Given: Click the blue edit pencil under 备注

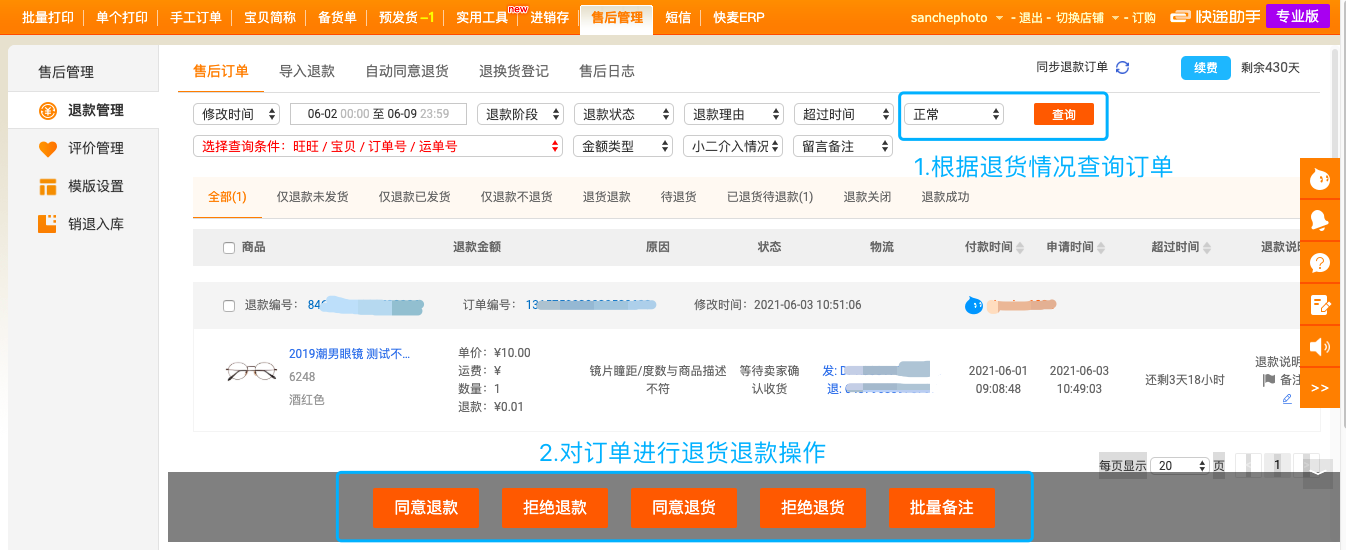Looking at the screenshot, I should pyautogui.click(x=1287, y=399).
